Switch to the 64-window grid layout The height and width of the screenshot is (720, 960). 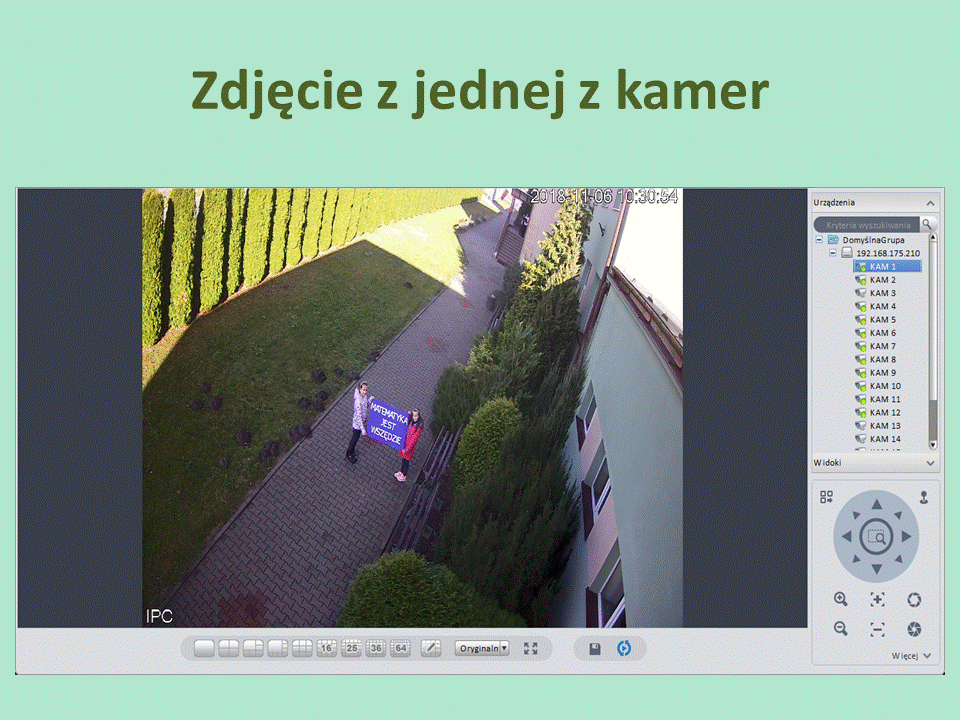coord(400,648)
